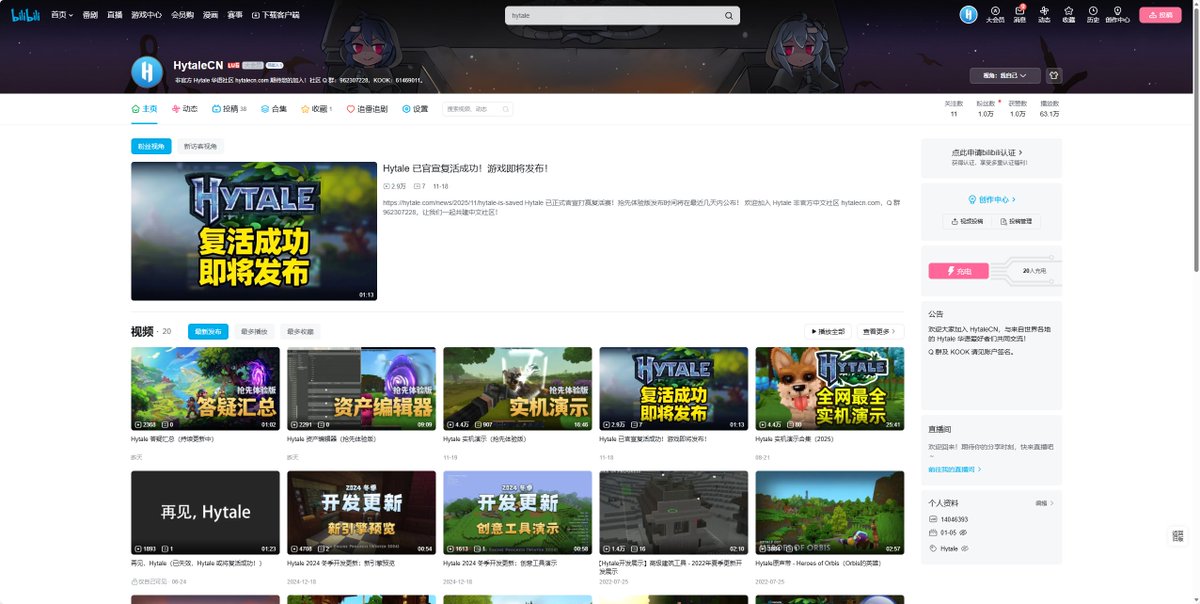
Task: Open 再见, Hytale video thumbnail
Action: [x=205, y=513]
